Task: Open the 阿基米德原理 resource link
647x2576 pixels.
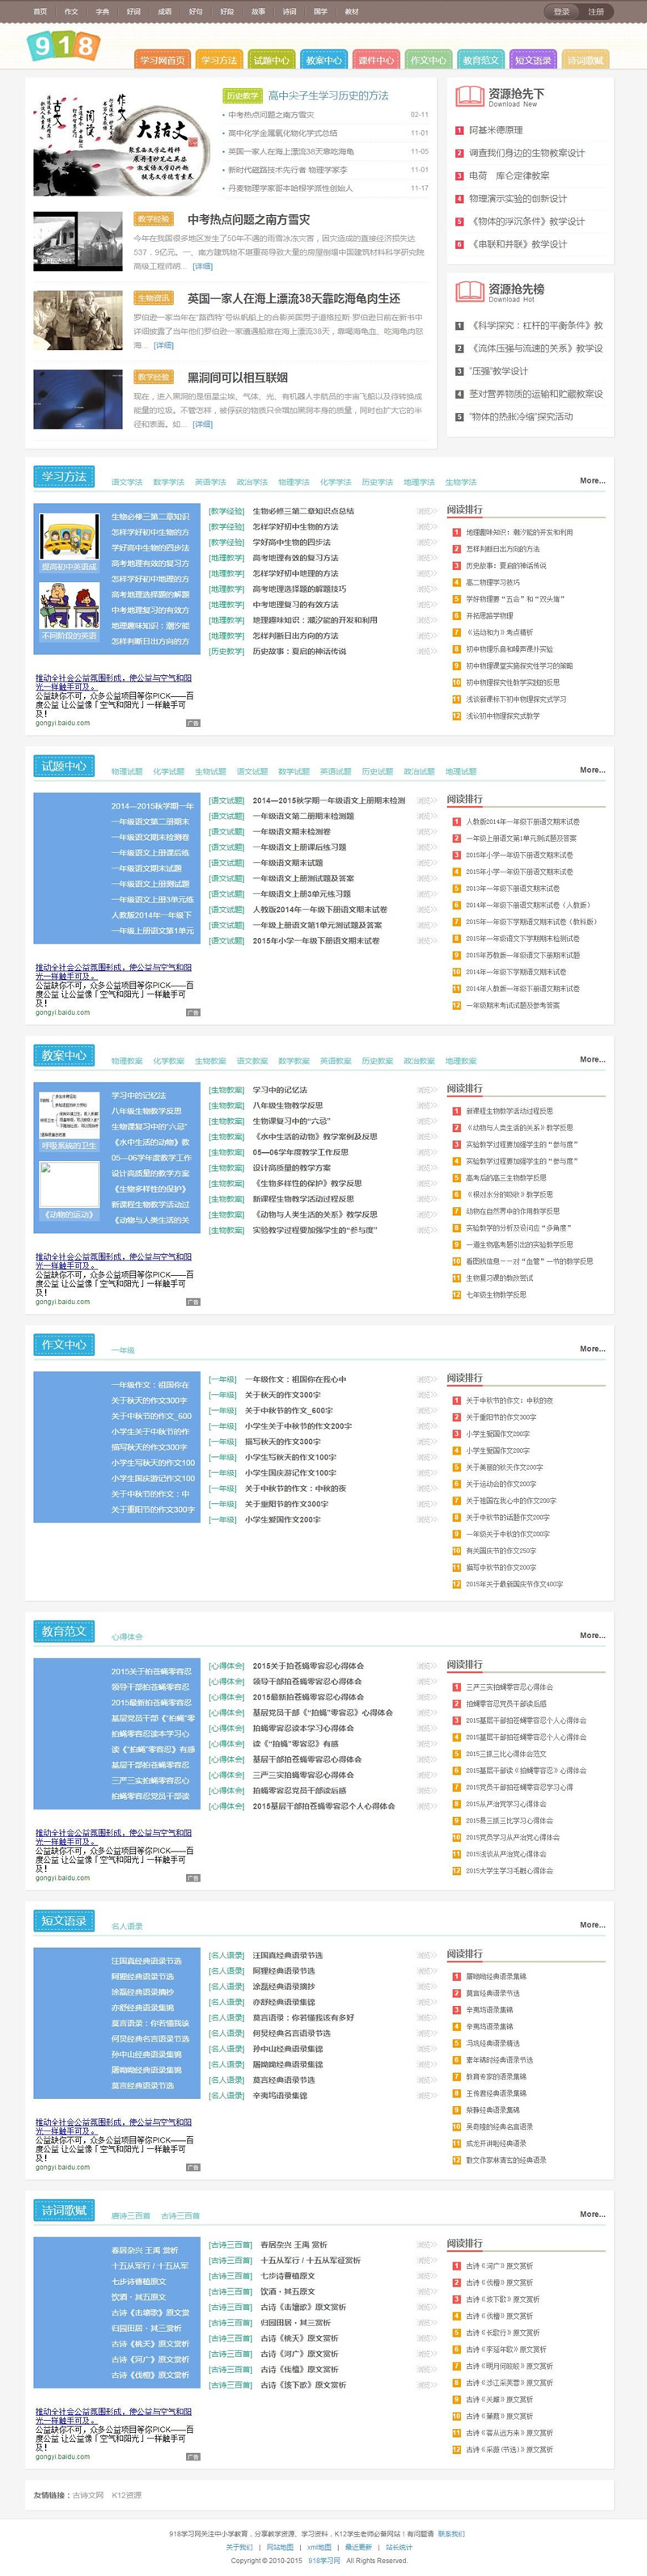Action: tap(496, 130)
